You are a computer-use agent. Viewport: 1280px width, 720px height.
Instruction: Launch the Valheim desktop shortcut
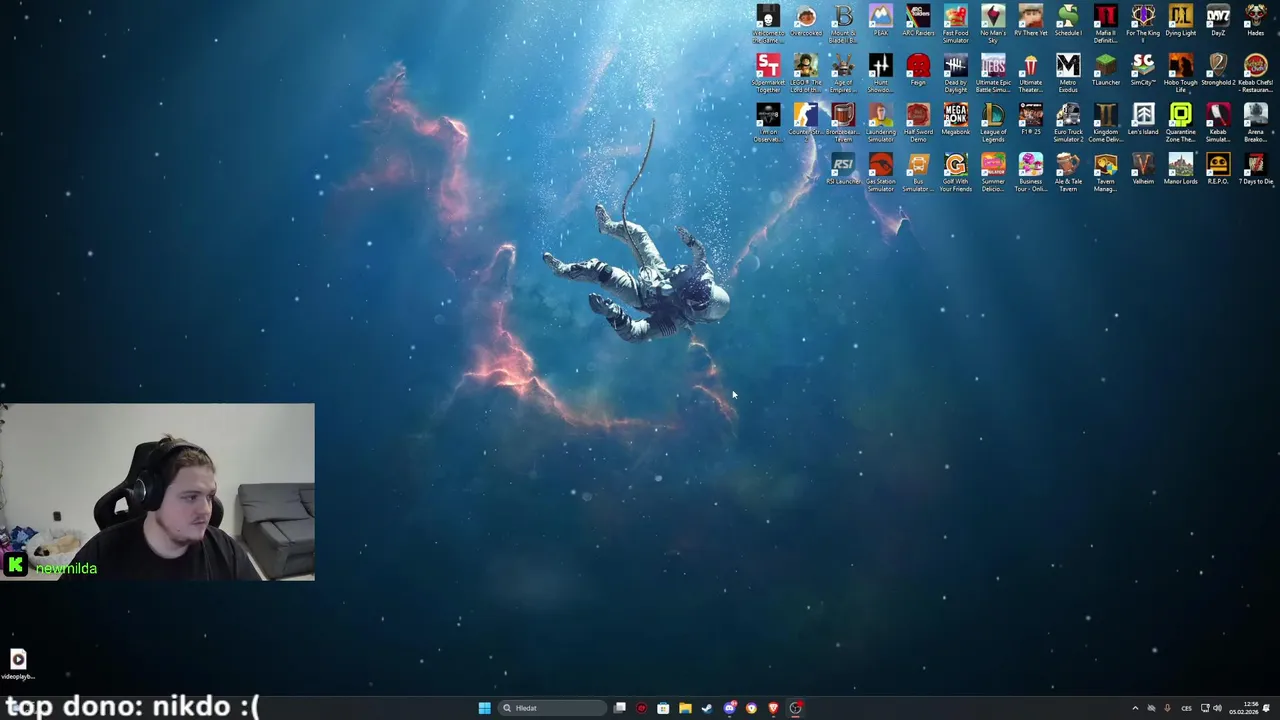point(1143,170)
